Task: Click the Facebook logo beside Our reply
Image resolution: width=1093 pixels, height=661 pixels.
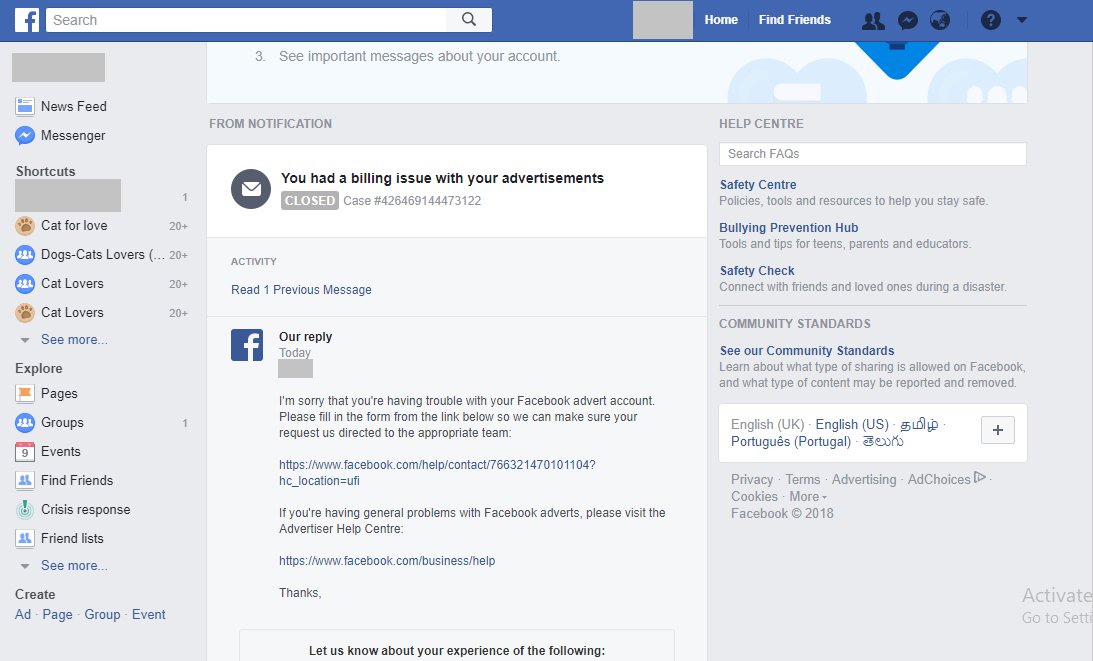Action: point(247,345)
